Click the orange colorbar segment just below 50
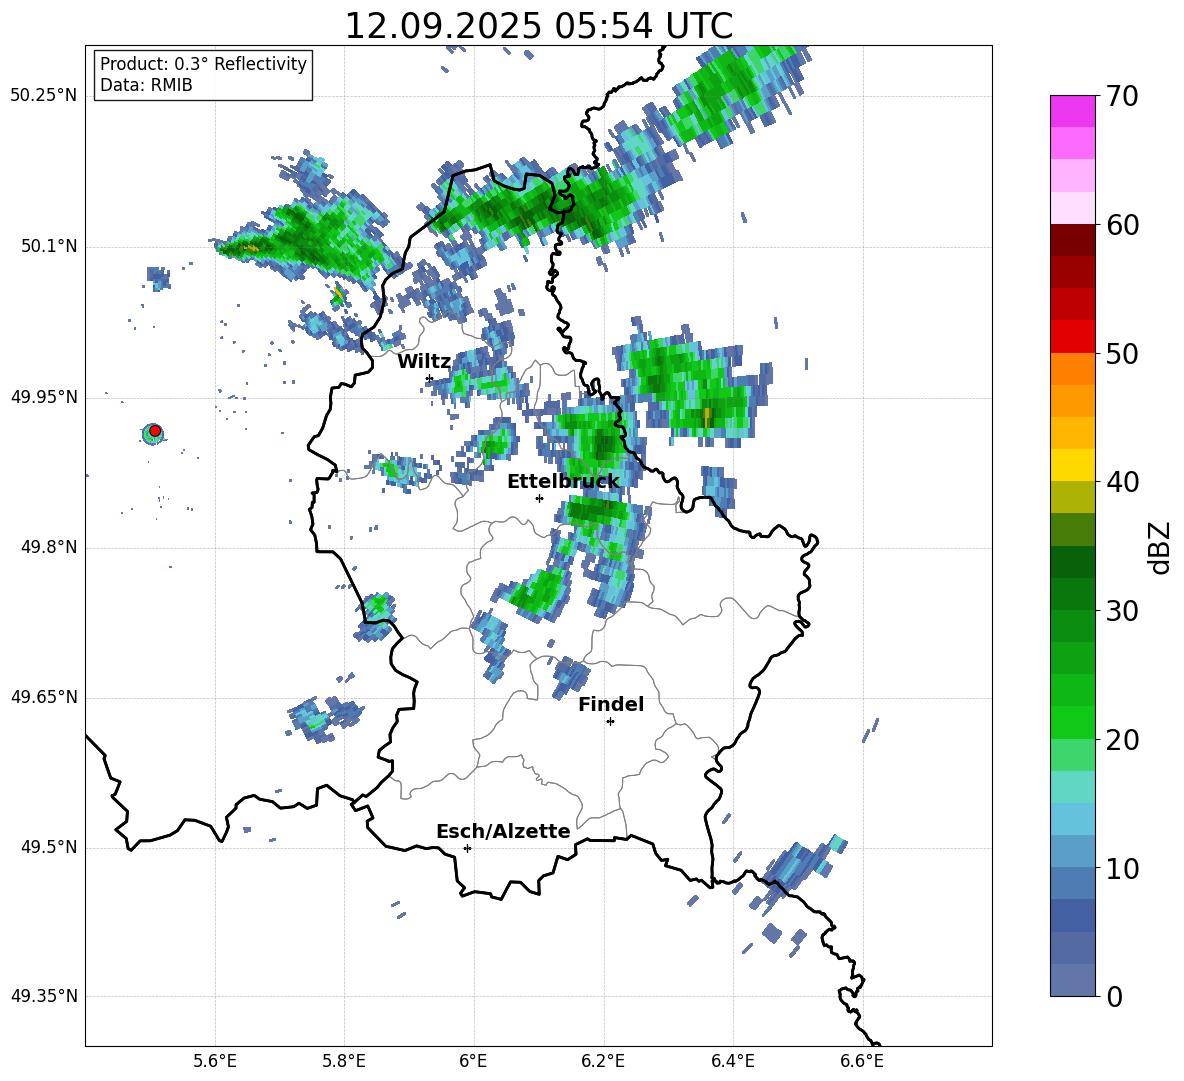This screenshot has width=1184, height=1081. [1072, 369]
